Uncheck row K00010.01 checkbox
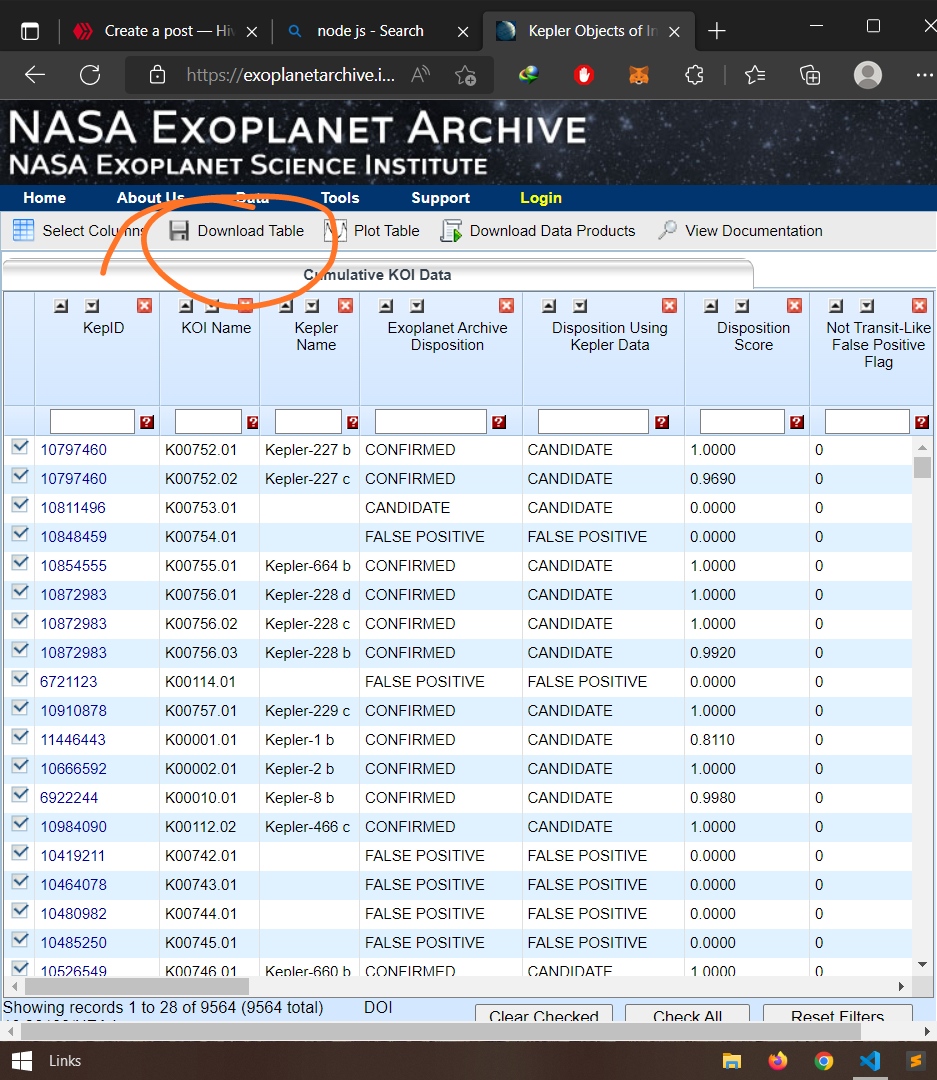 point(20,796)
